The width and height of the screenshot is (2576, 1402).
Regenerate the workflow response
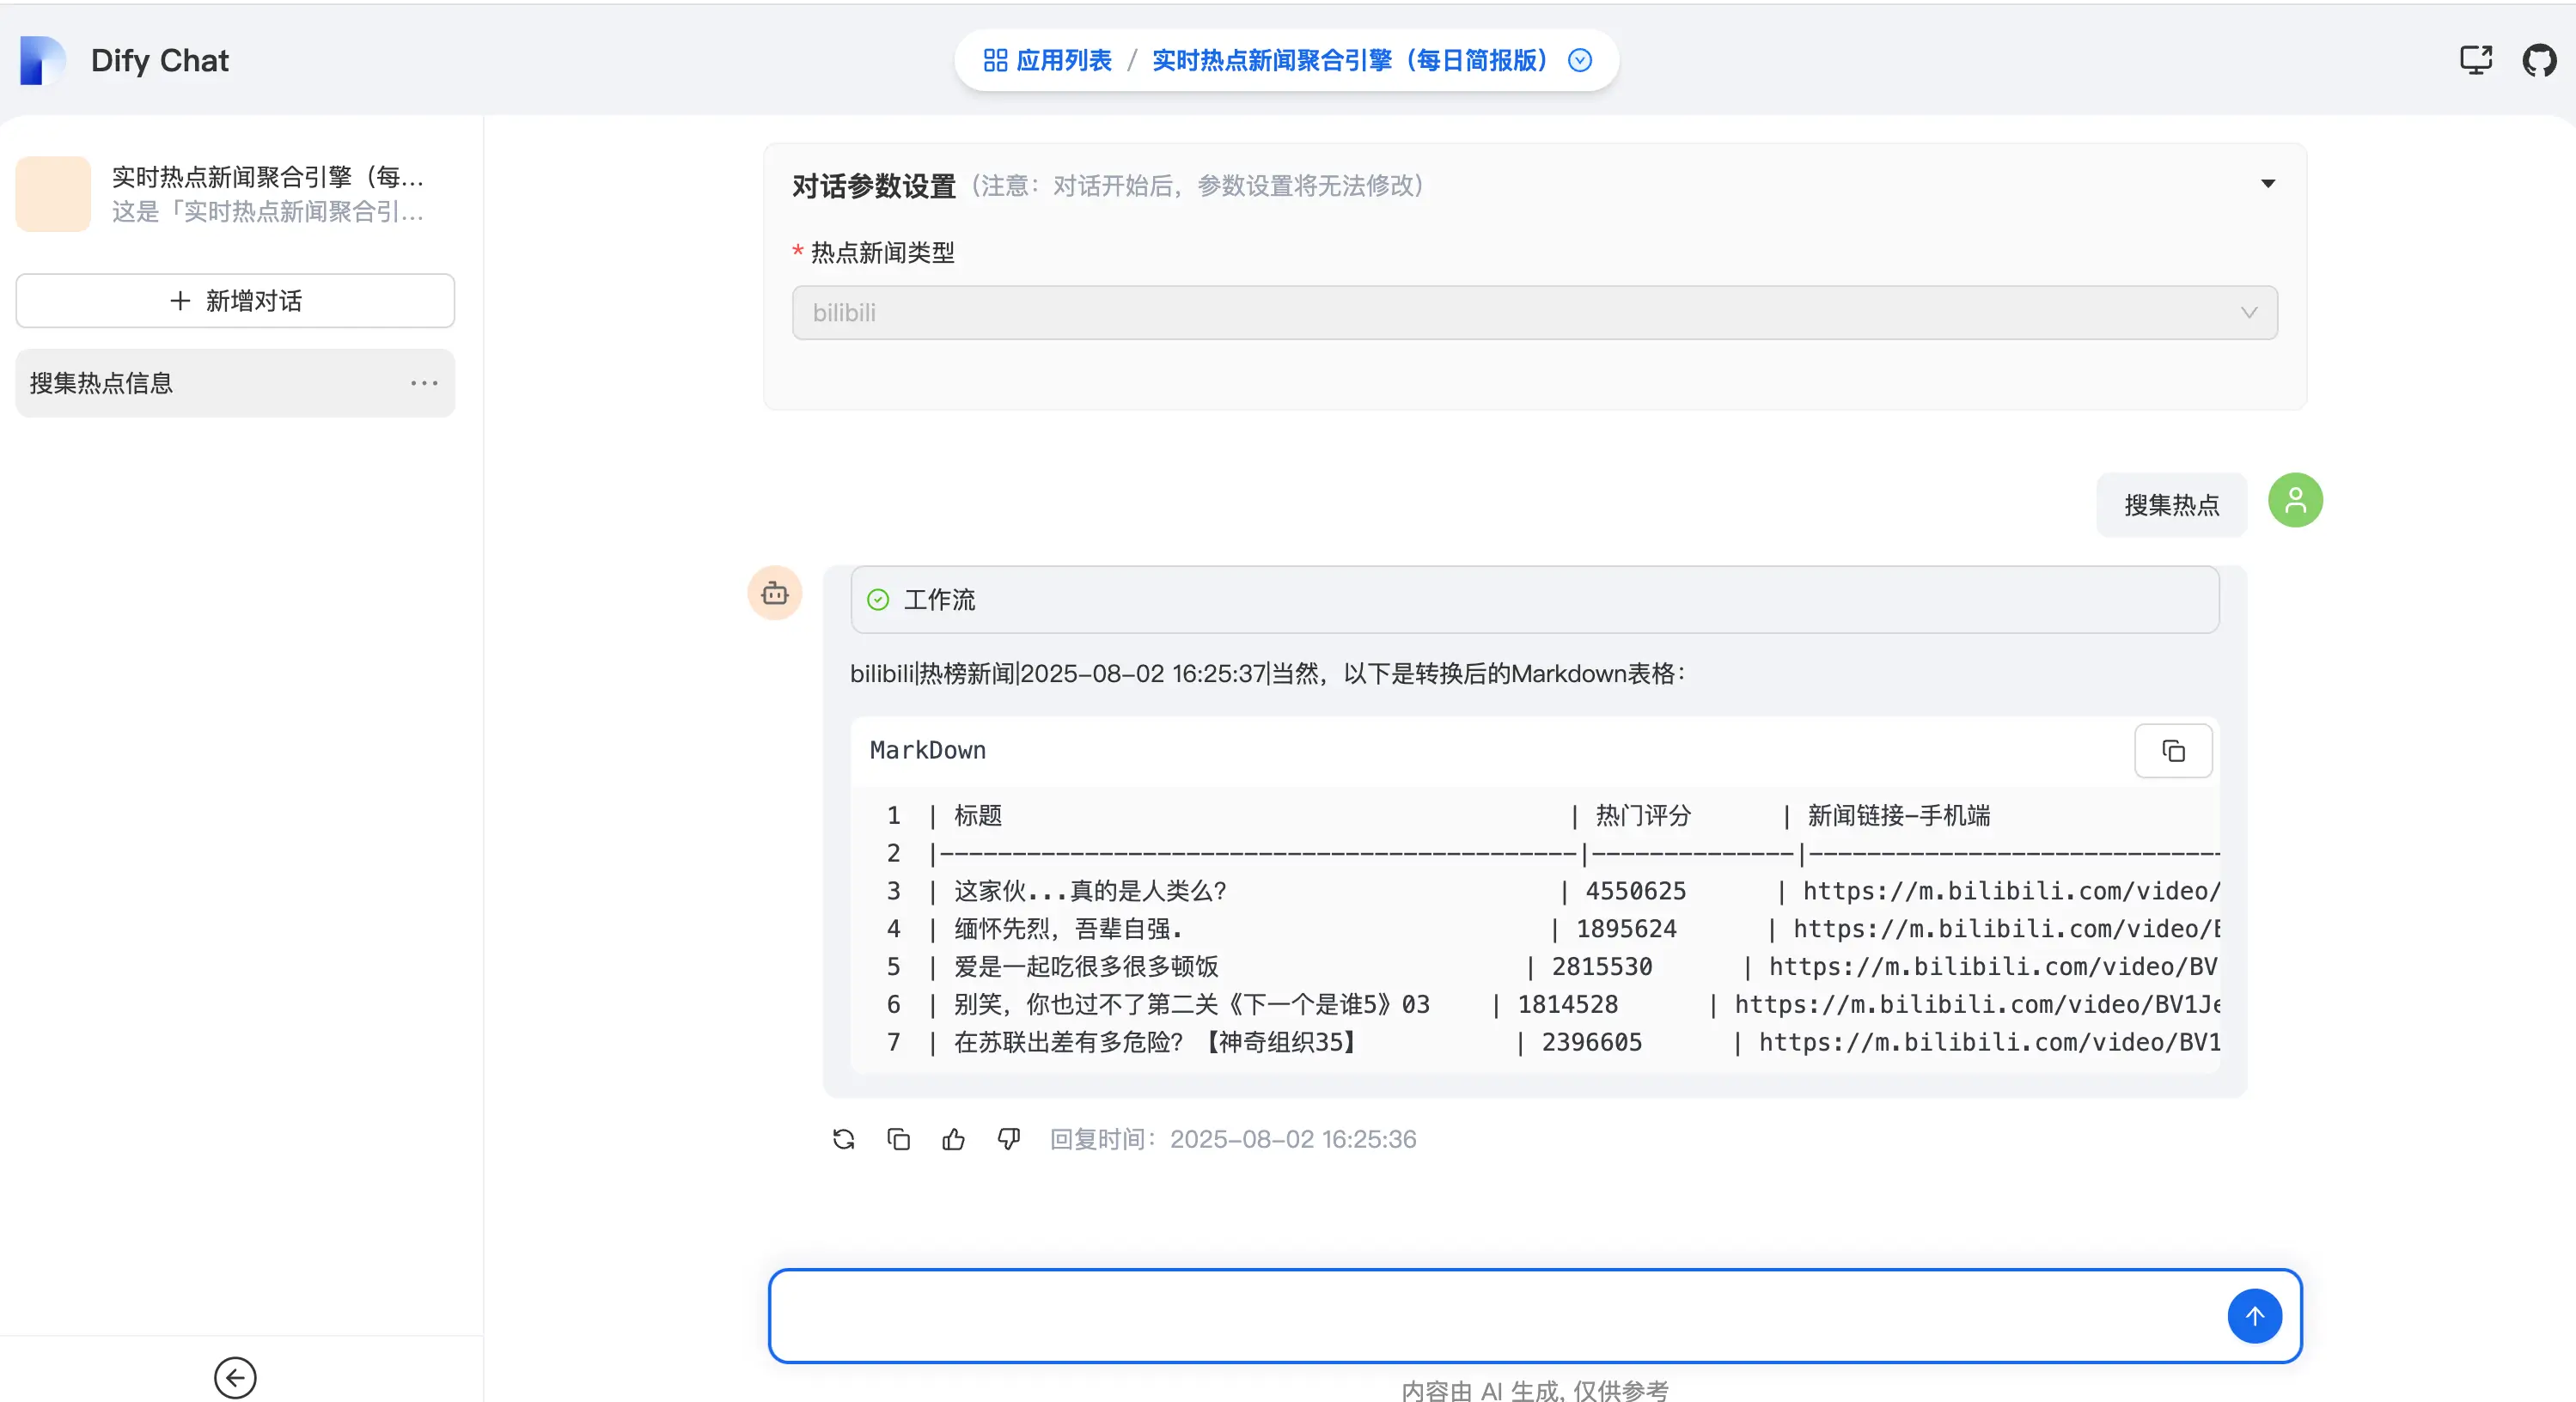point(843,1139)
